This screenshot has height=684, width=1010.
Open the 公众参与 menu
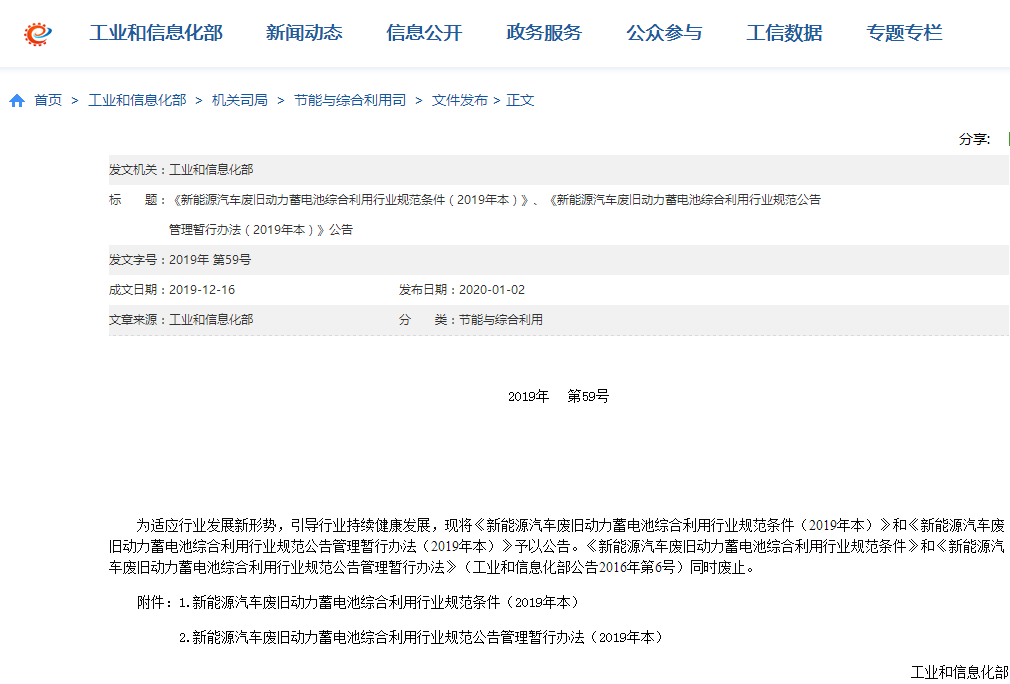coord(664,33)
